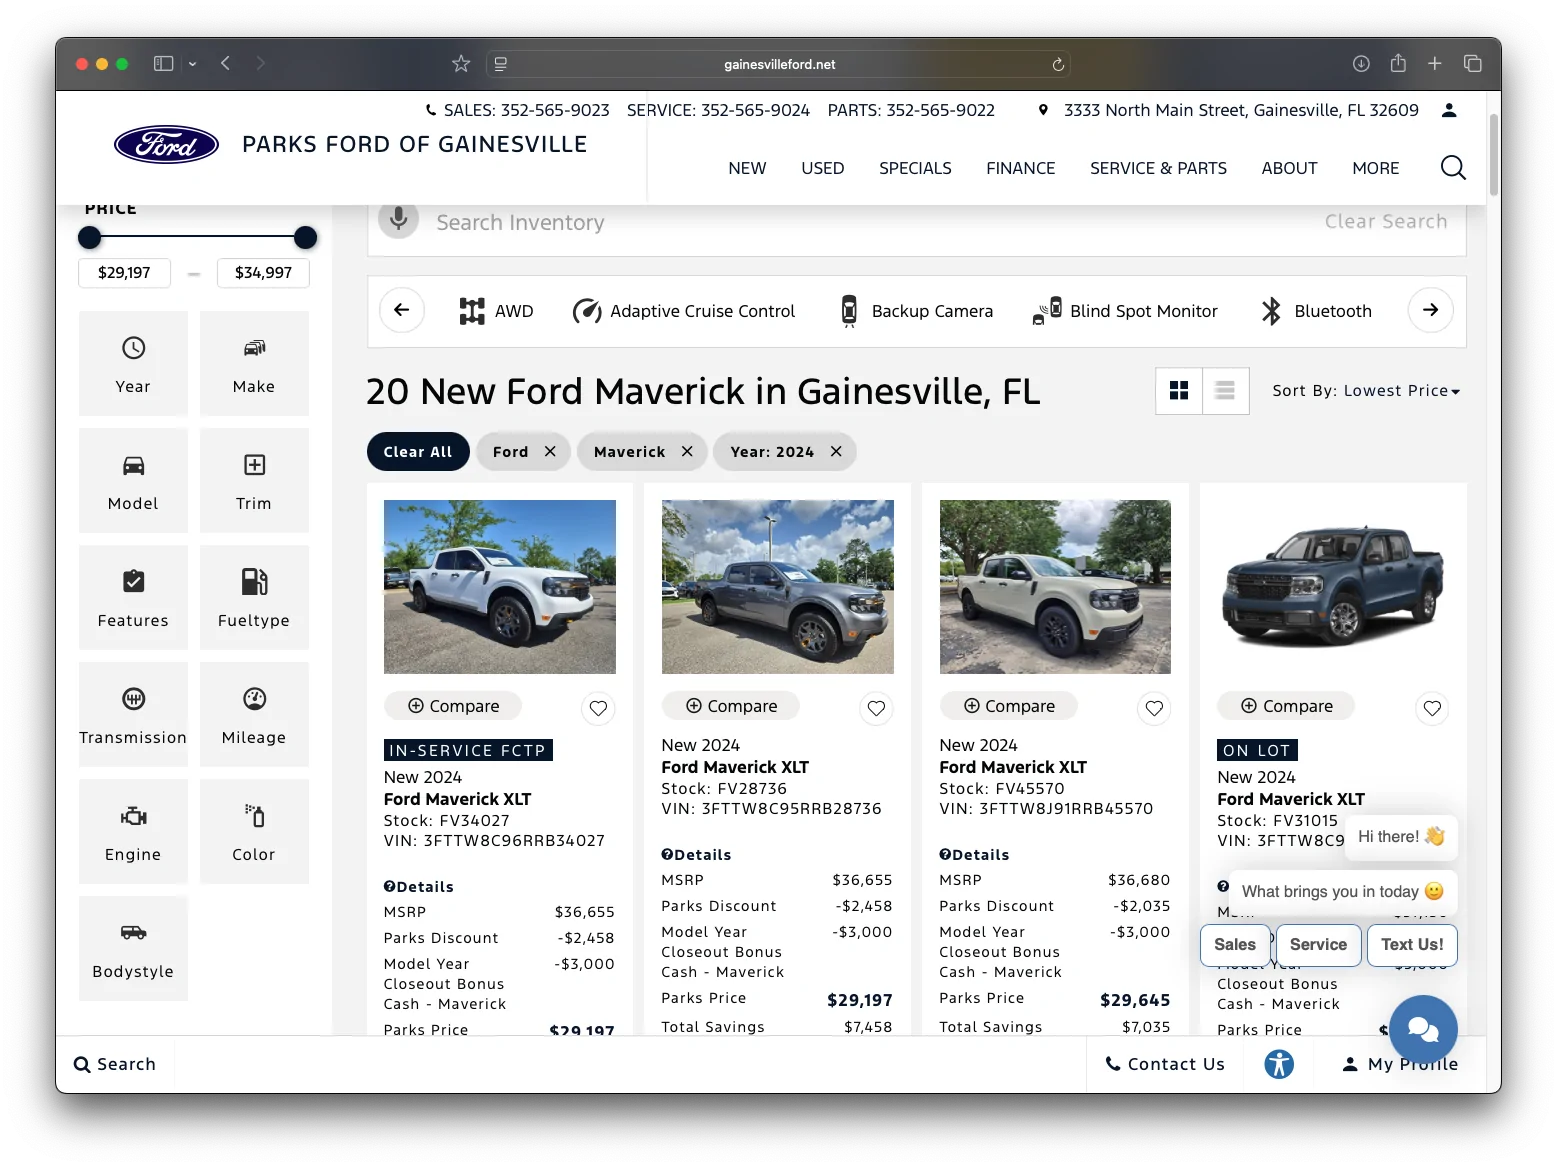Favorite the FV31015 Maverick with heart

[x=1432, y=708]
